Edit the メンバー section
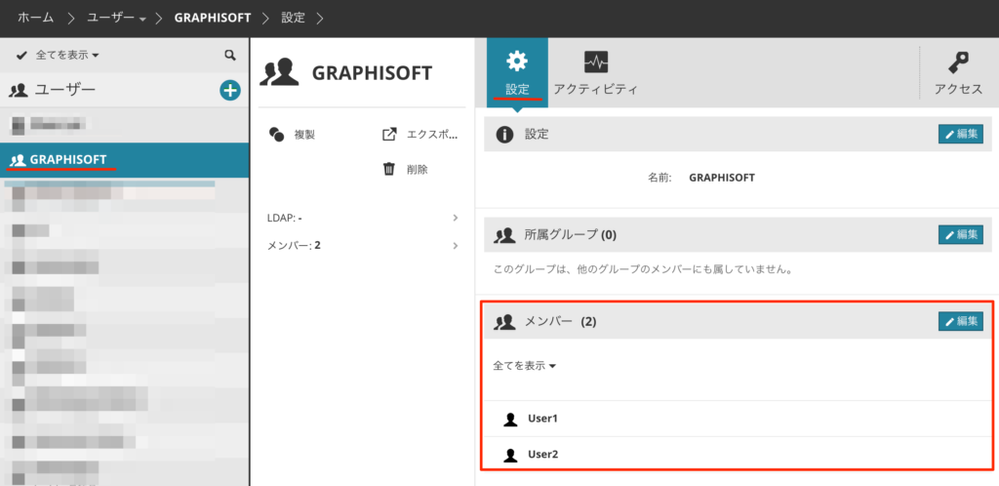999x486 pixels. pos(961,321)
